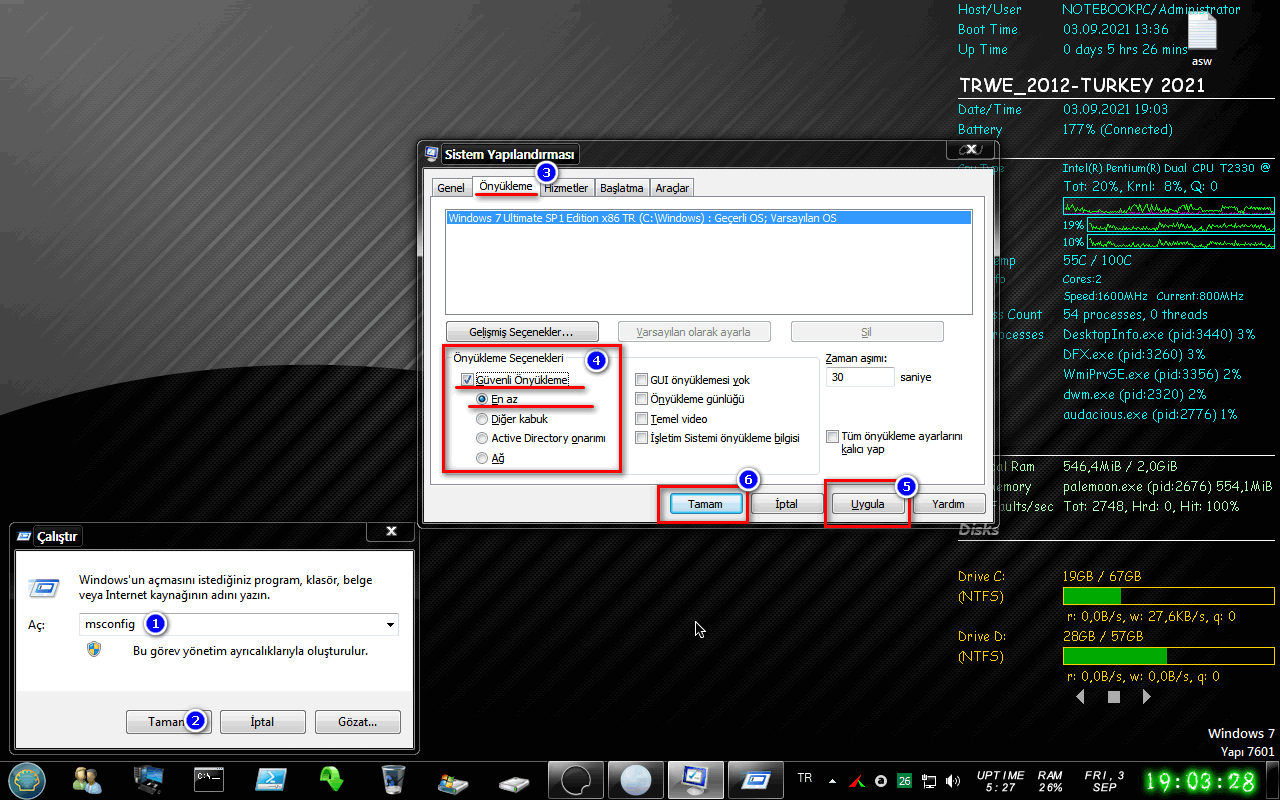The height and width of the screenshot is (800, 1280).
Task: Click the previous arrow under Disks
Action: (1080, 697)
